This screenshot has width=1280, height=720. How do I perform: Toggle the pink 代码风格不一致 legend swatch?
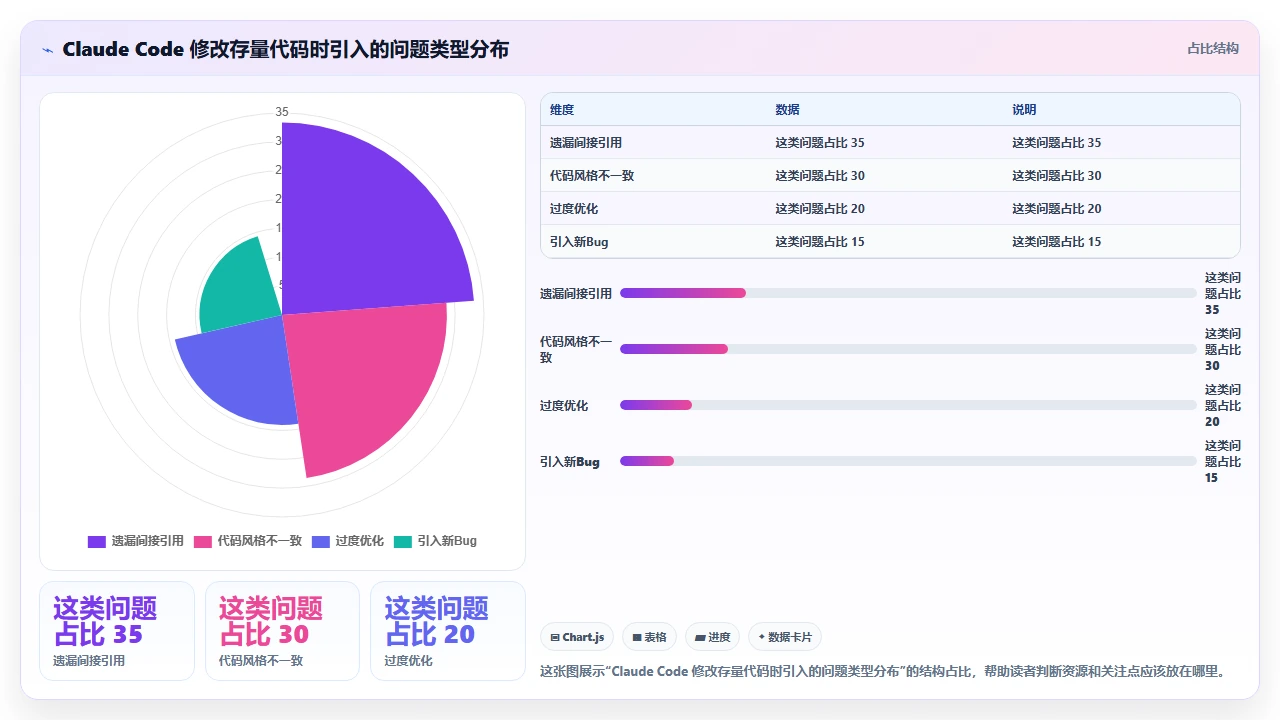click(x=203, y=541)
